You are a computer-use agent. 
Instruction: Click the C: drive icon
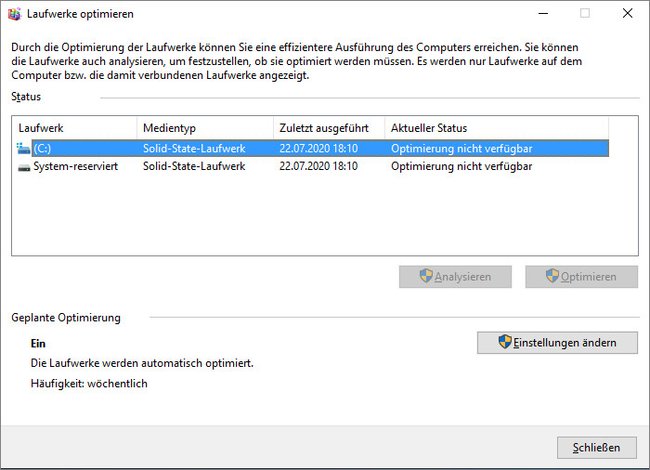coord(23,148)
